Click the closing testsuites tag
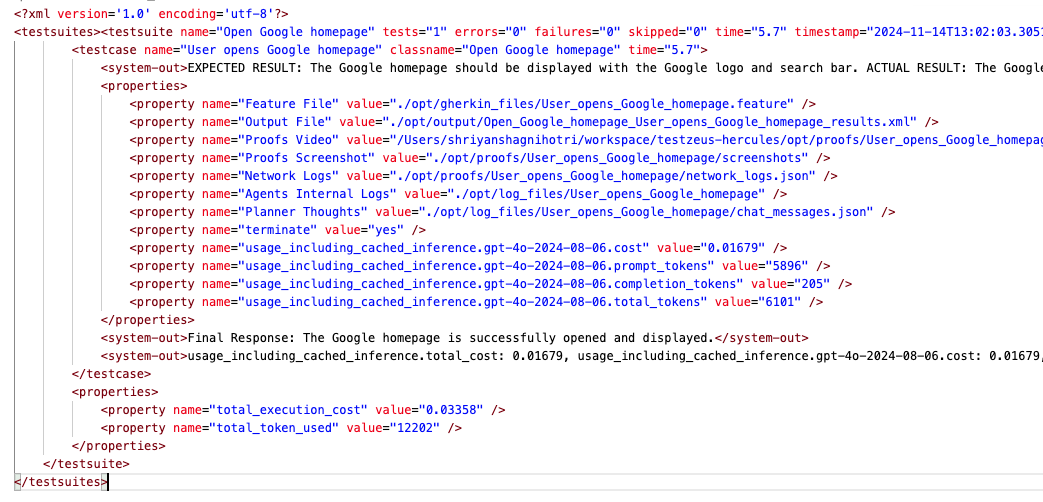This screenshot has width=1043, height=502. pos(61,481)
